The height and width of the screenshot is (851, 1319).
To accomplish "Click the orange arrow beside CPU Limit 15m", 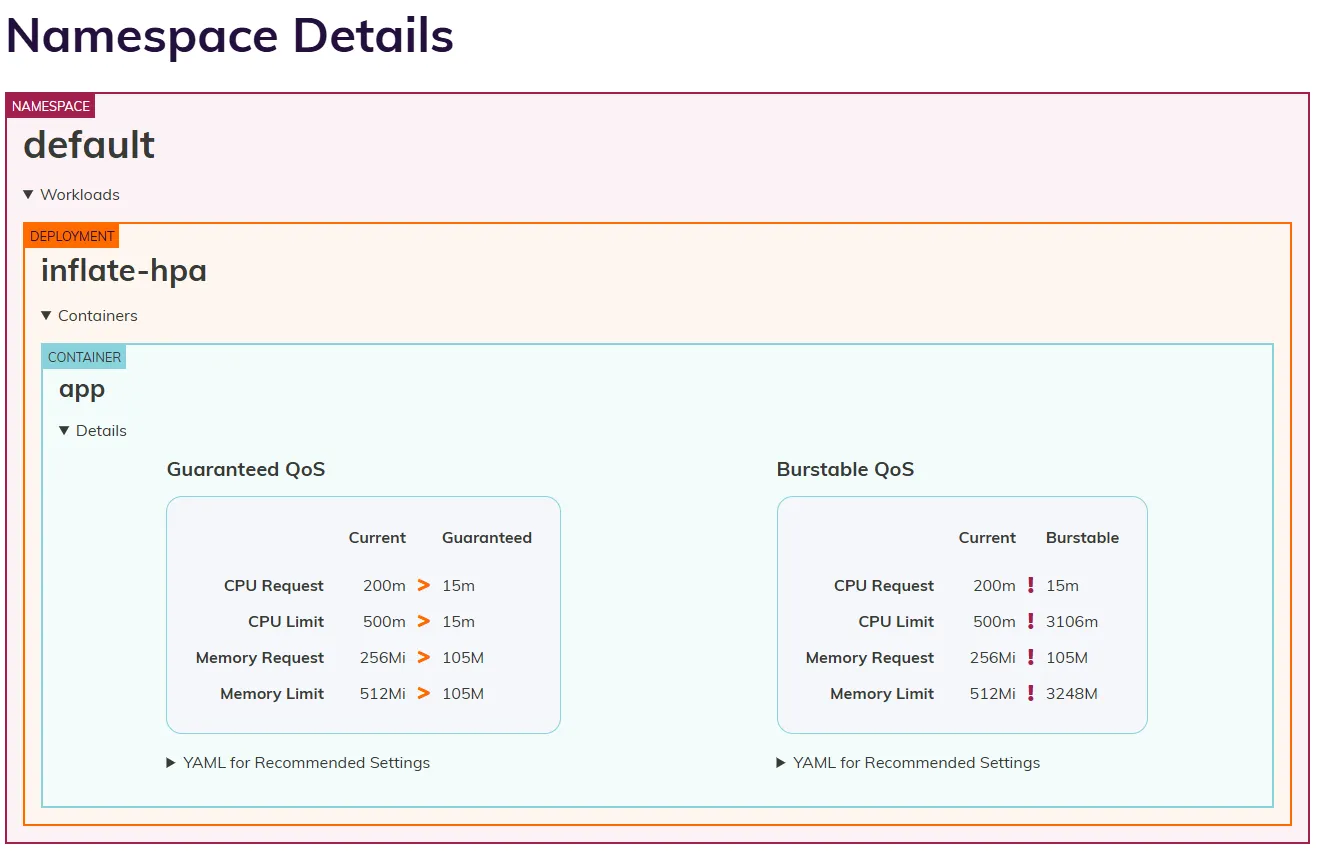I will click(423, 621).
